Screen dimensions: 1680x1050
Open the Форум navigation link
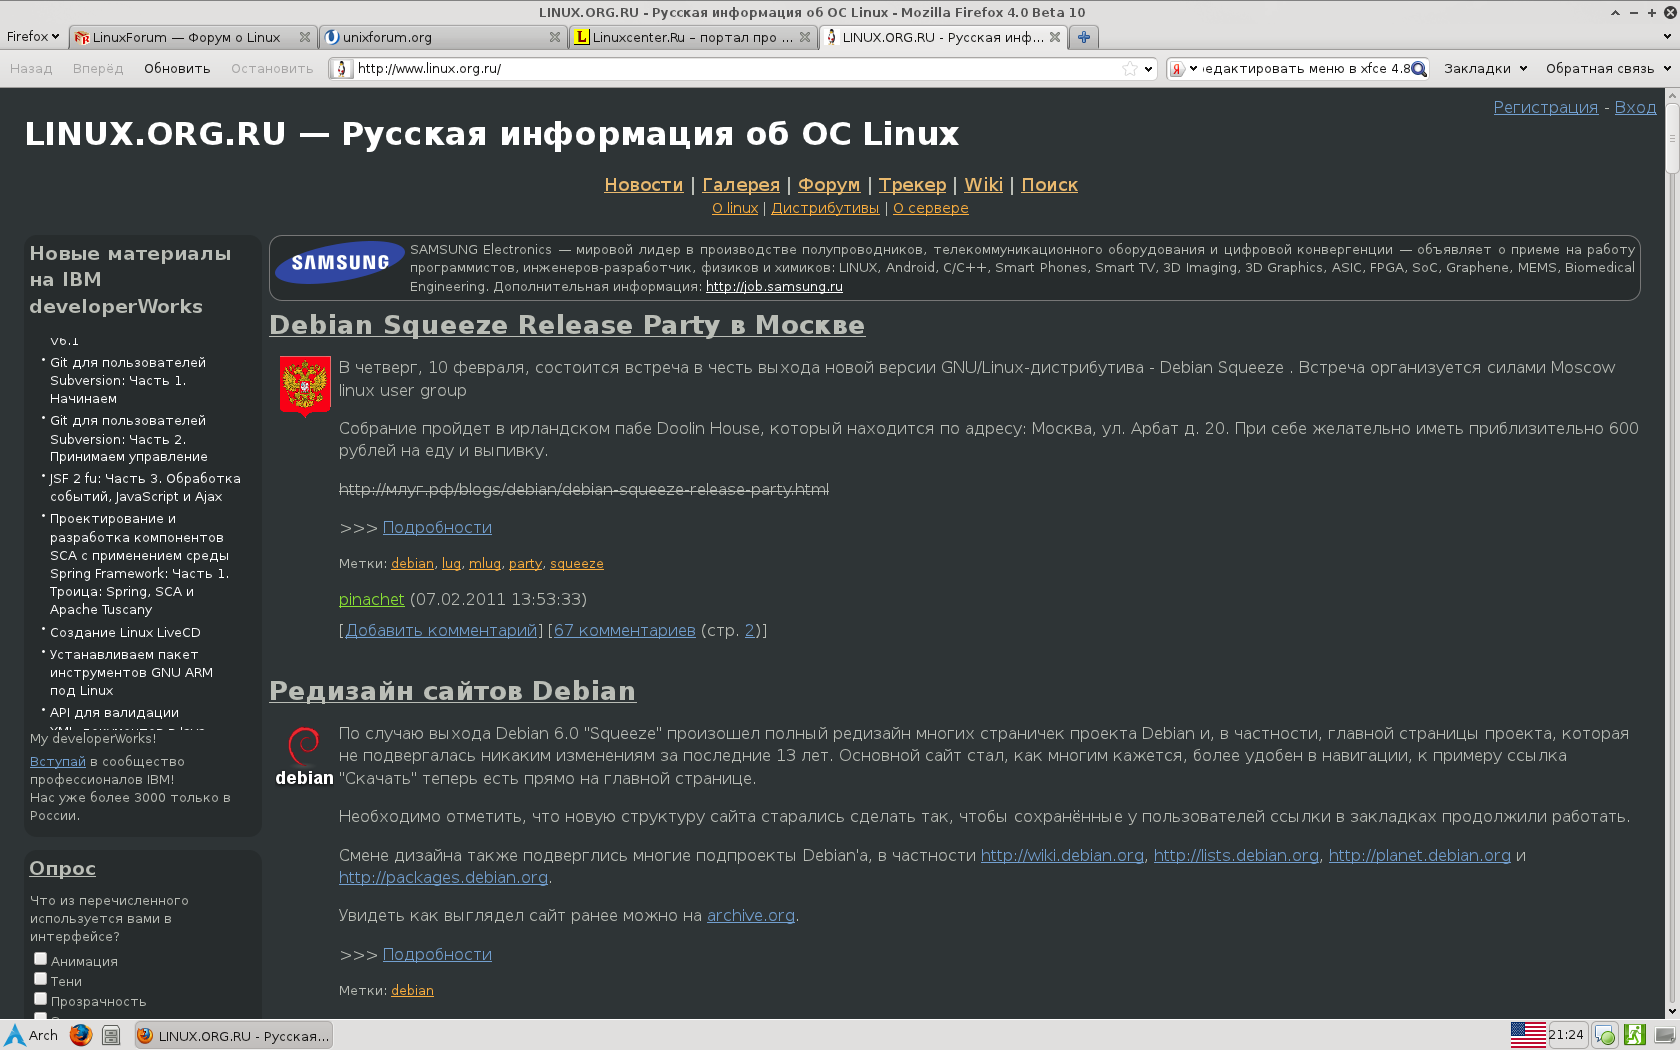pos(829,185)
